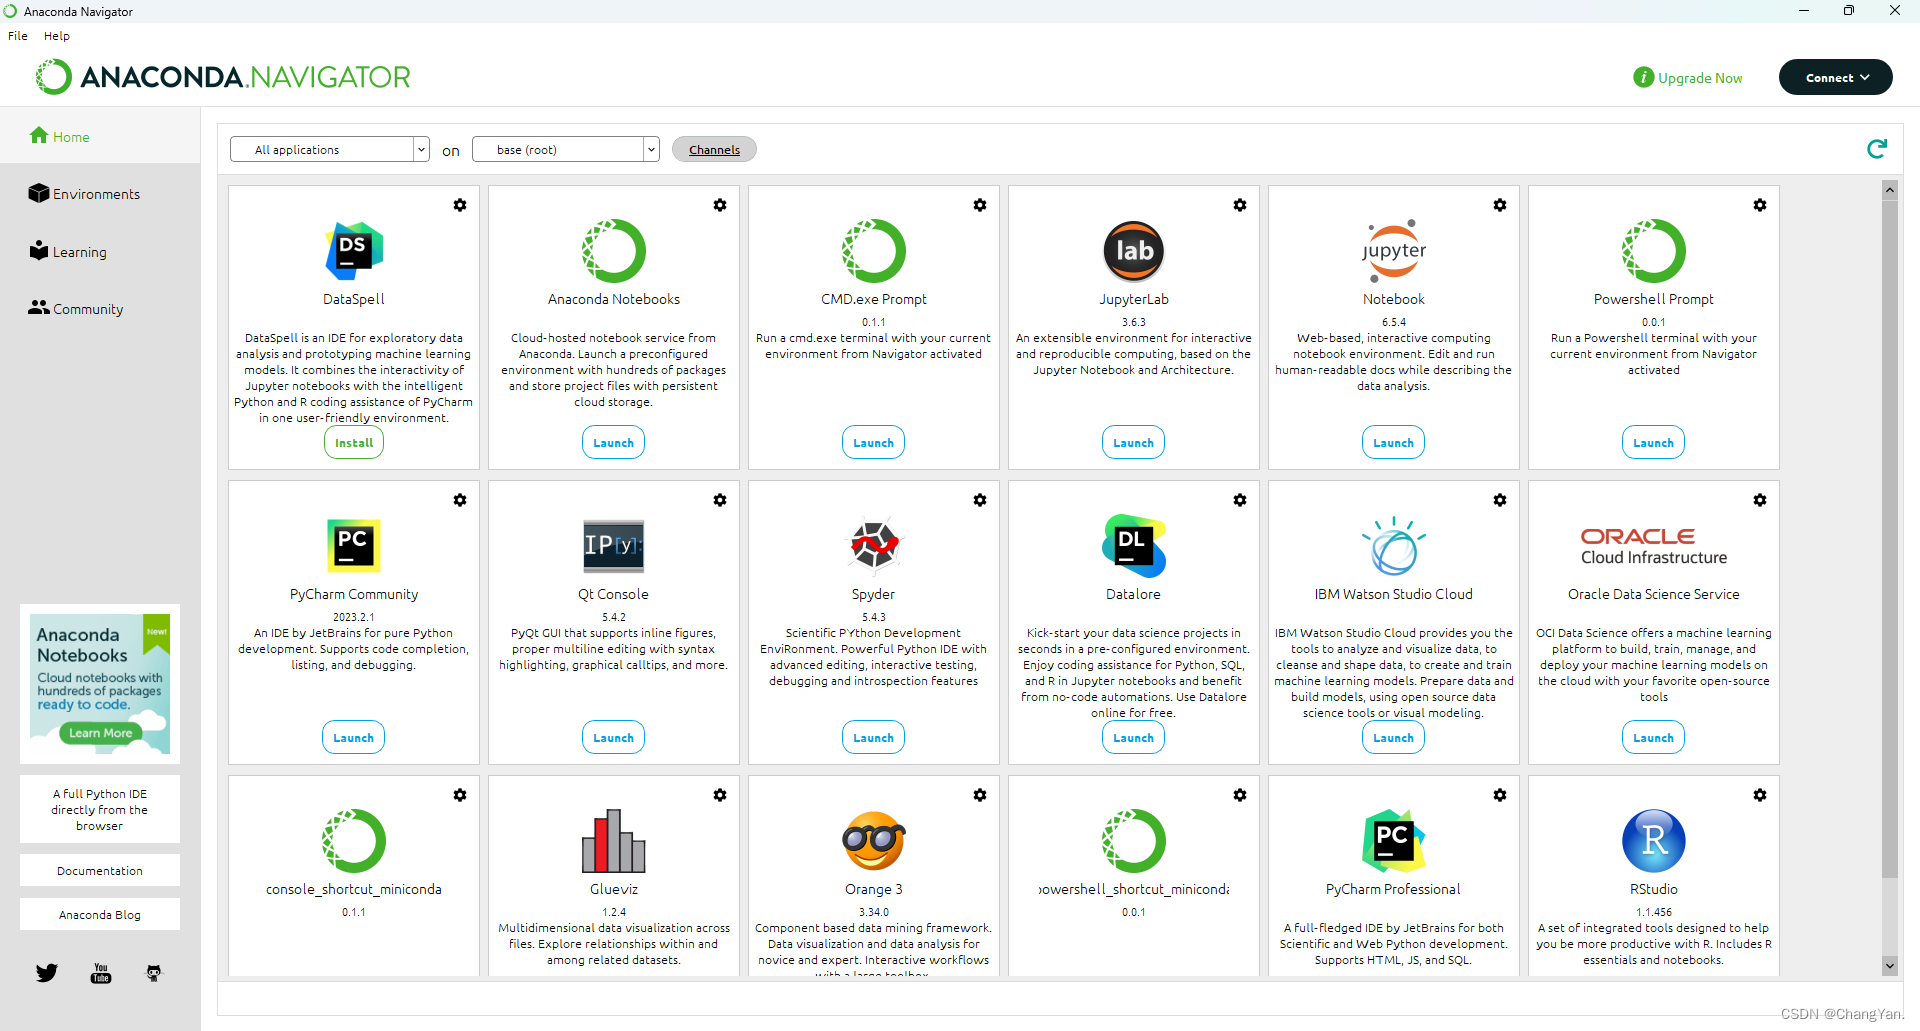Launch Jupyter Notebook
The width and height of the screenshot is (1920, 1031).
tap(1394, 443)
